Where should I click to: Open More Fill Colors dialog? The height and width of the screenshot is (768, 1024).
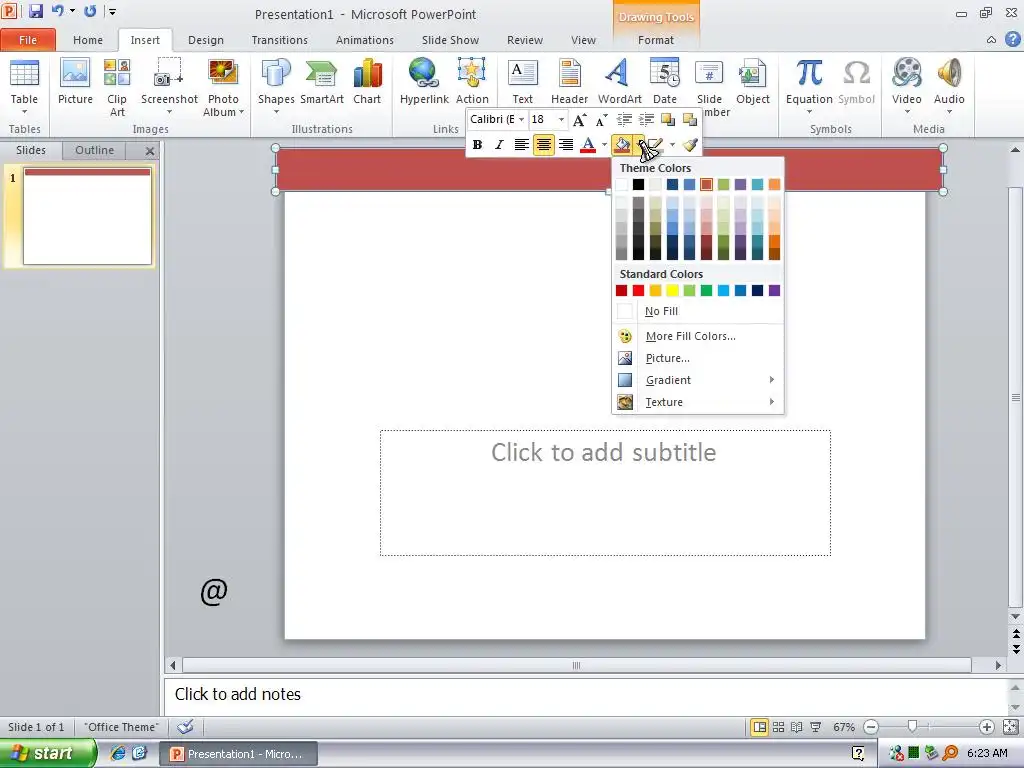click(697, 336)
